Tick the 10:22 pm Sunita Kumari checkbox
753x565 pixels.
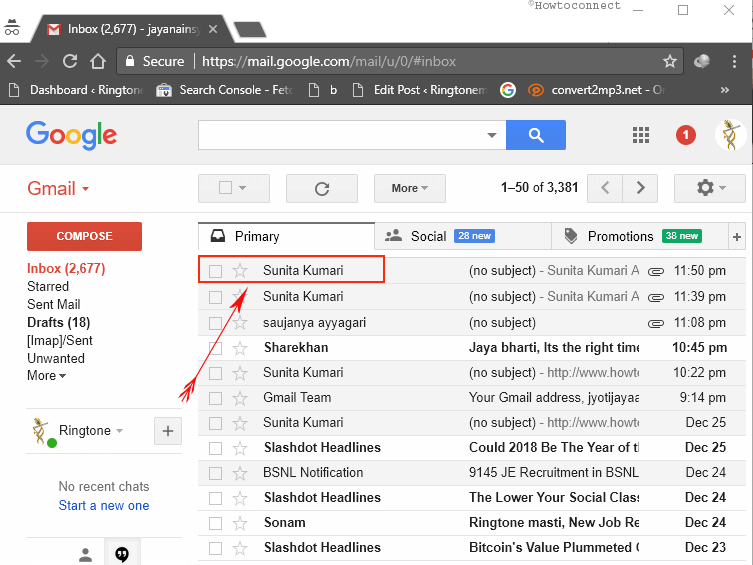[215, 373]
